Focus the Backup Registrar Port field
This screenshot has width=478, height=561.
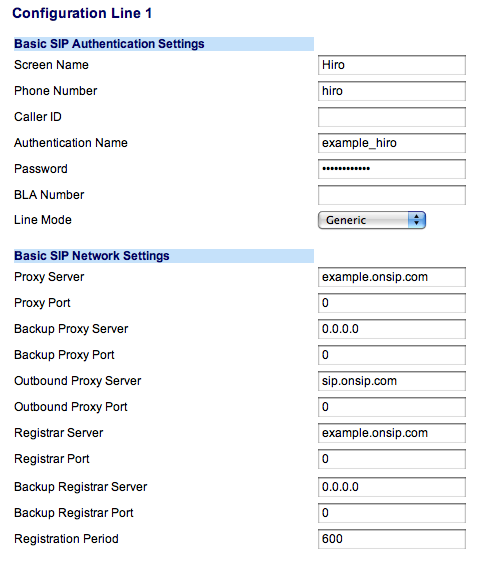pos(392,513)
